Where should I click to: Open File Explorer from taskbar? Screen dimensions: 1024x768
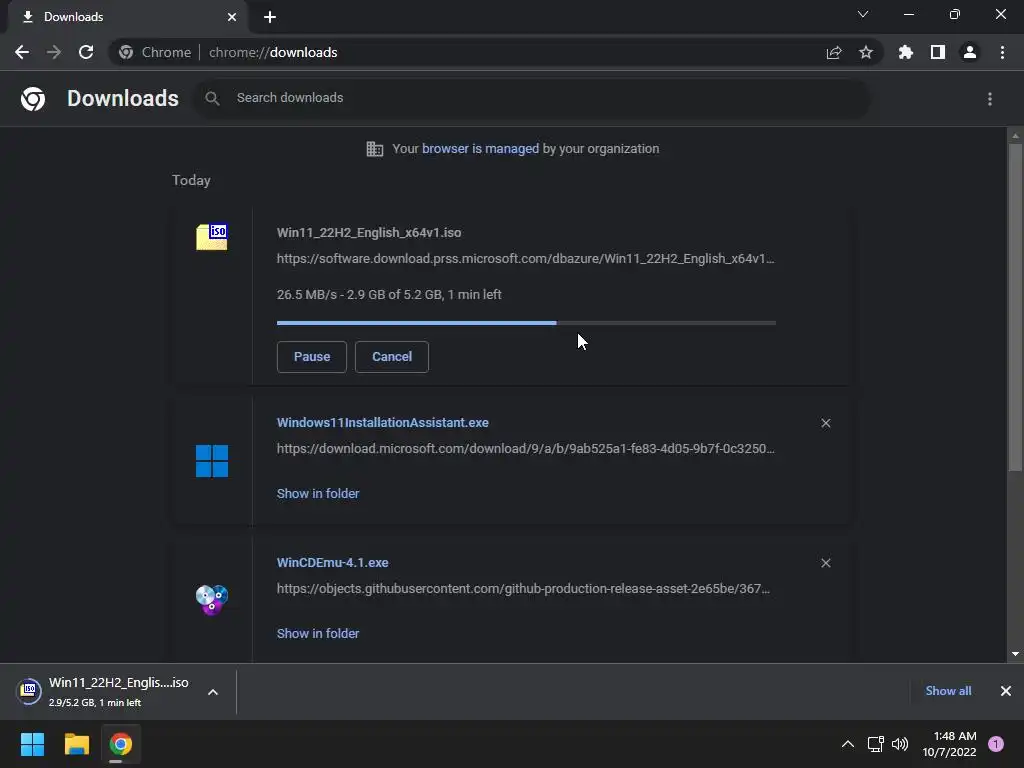tap(76, 744)
